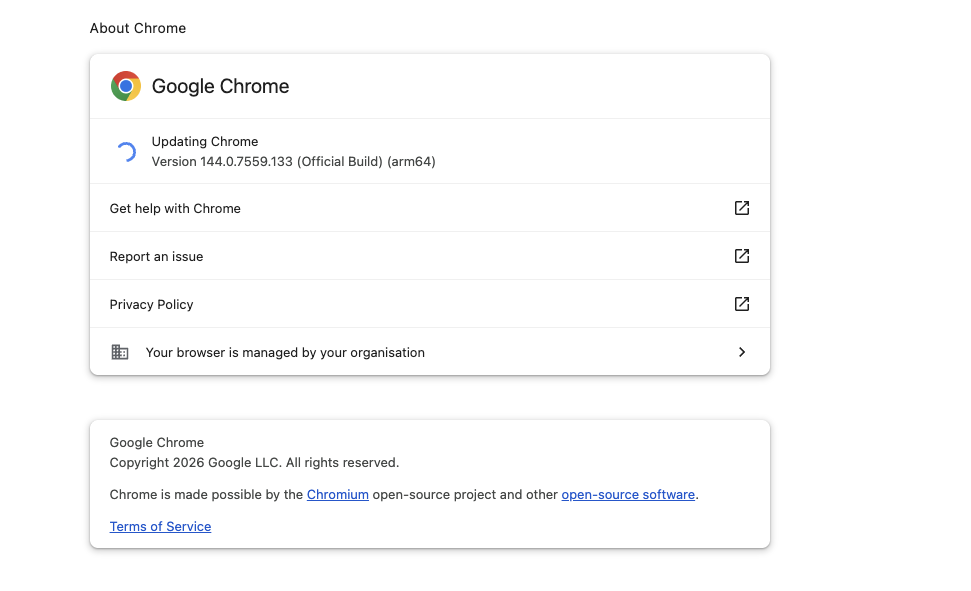Open external link icon for Get help
Screen dimensions: 971x591
coord(742,208)
